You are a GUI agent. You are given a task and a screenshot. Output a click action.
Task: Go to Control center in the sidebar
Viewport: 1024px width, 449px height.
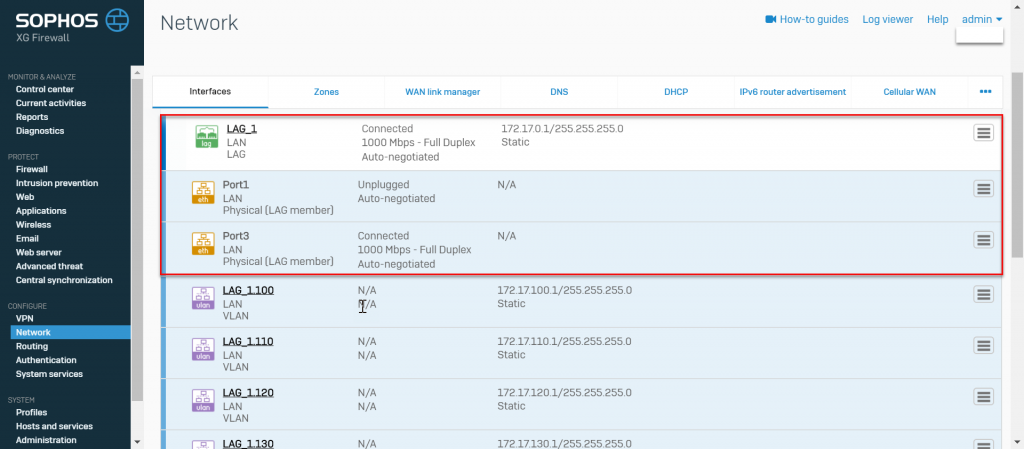click(x=45, y=89)
